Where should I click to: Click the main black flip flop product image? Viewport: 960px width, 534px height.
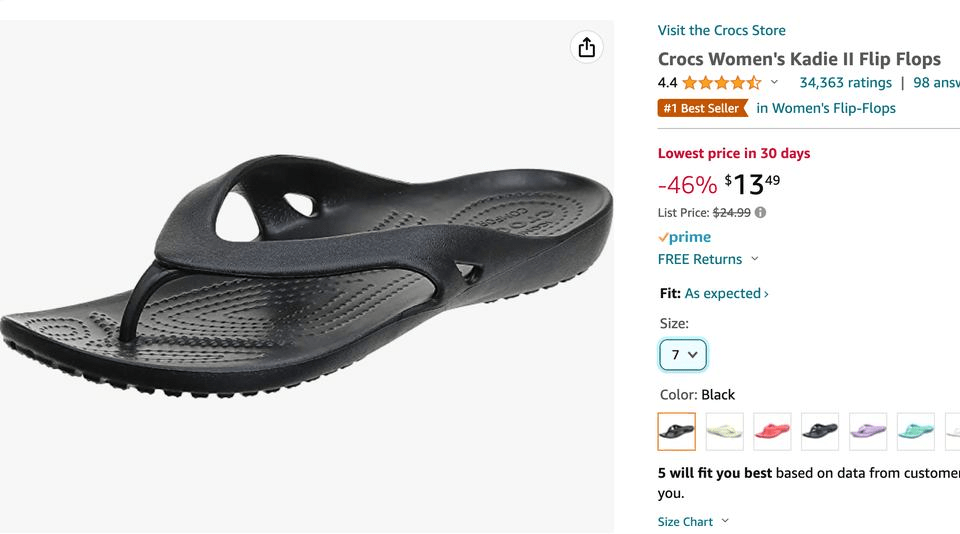(307, 275)
